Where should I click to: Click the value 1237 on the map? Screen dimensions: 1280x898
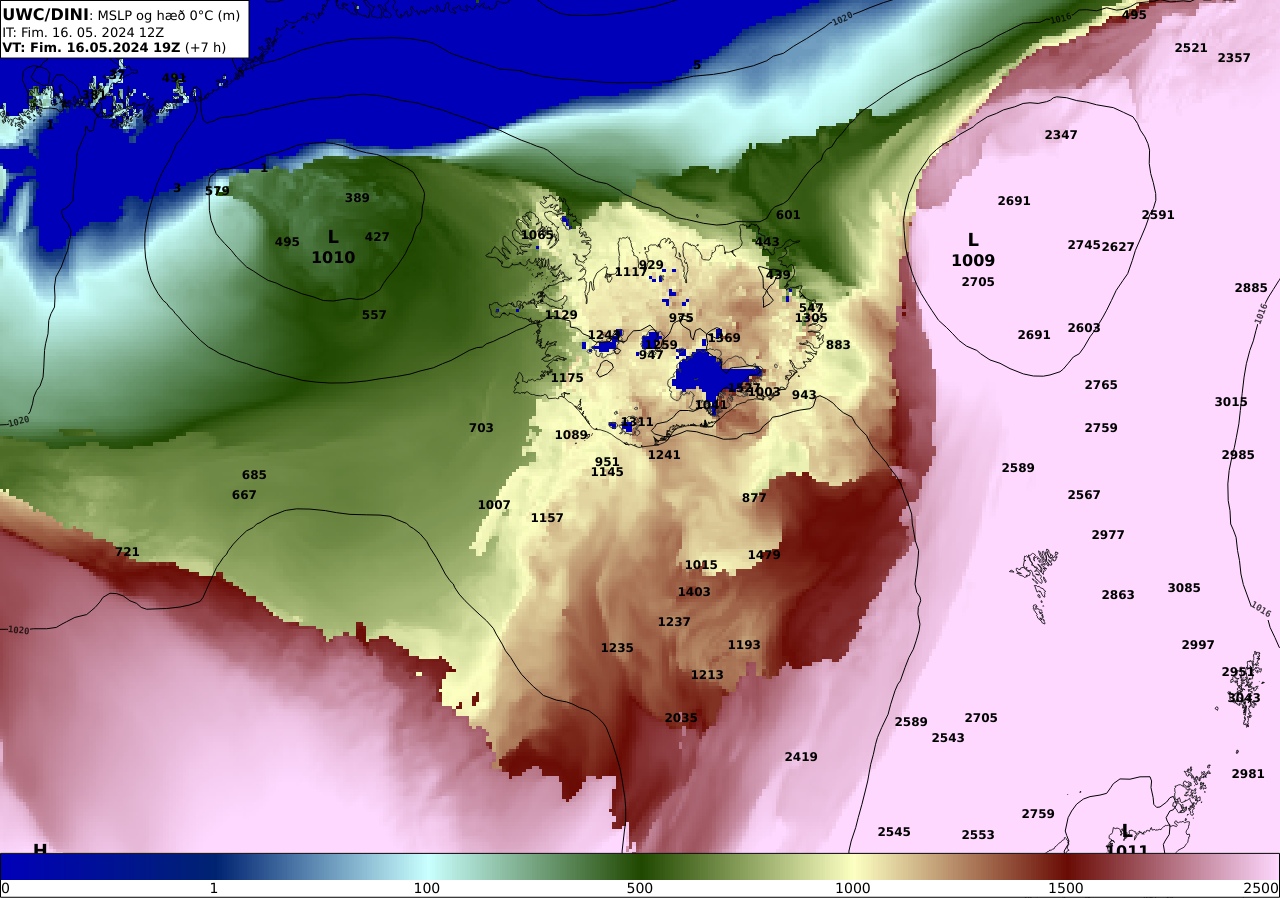pyautogui.click(x=674, y=622)
